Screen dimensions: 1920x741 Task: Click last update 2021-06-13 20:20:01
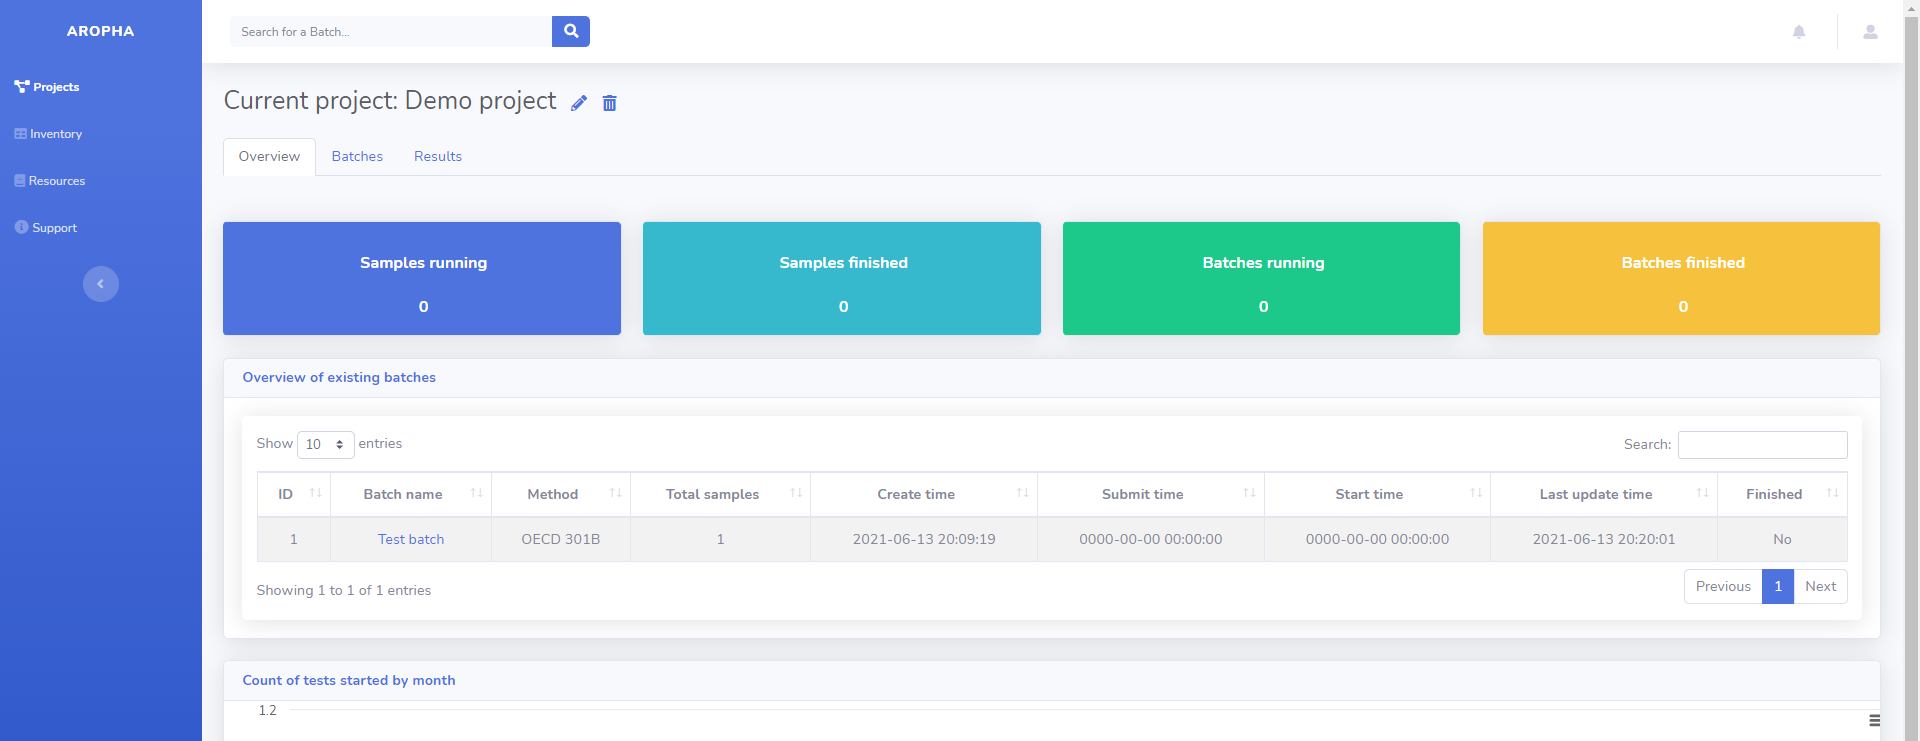pyautogui.click(x=1604, y=539)
